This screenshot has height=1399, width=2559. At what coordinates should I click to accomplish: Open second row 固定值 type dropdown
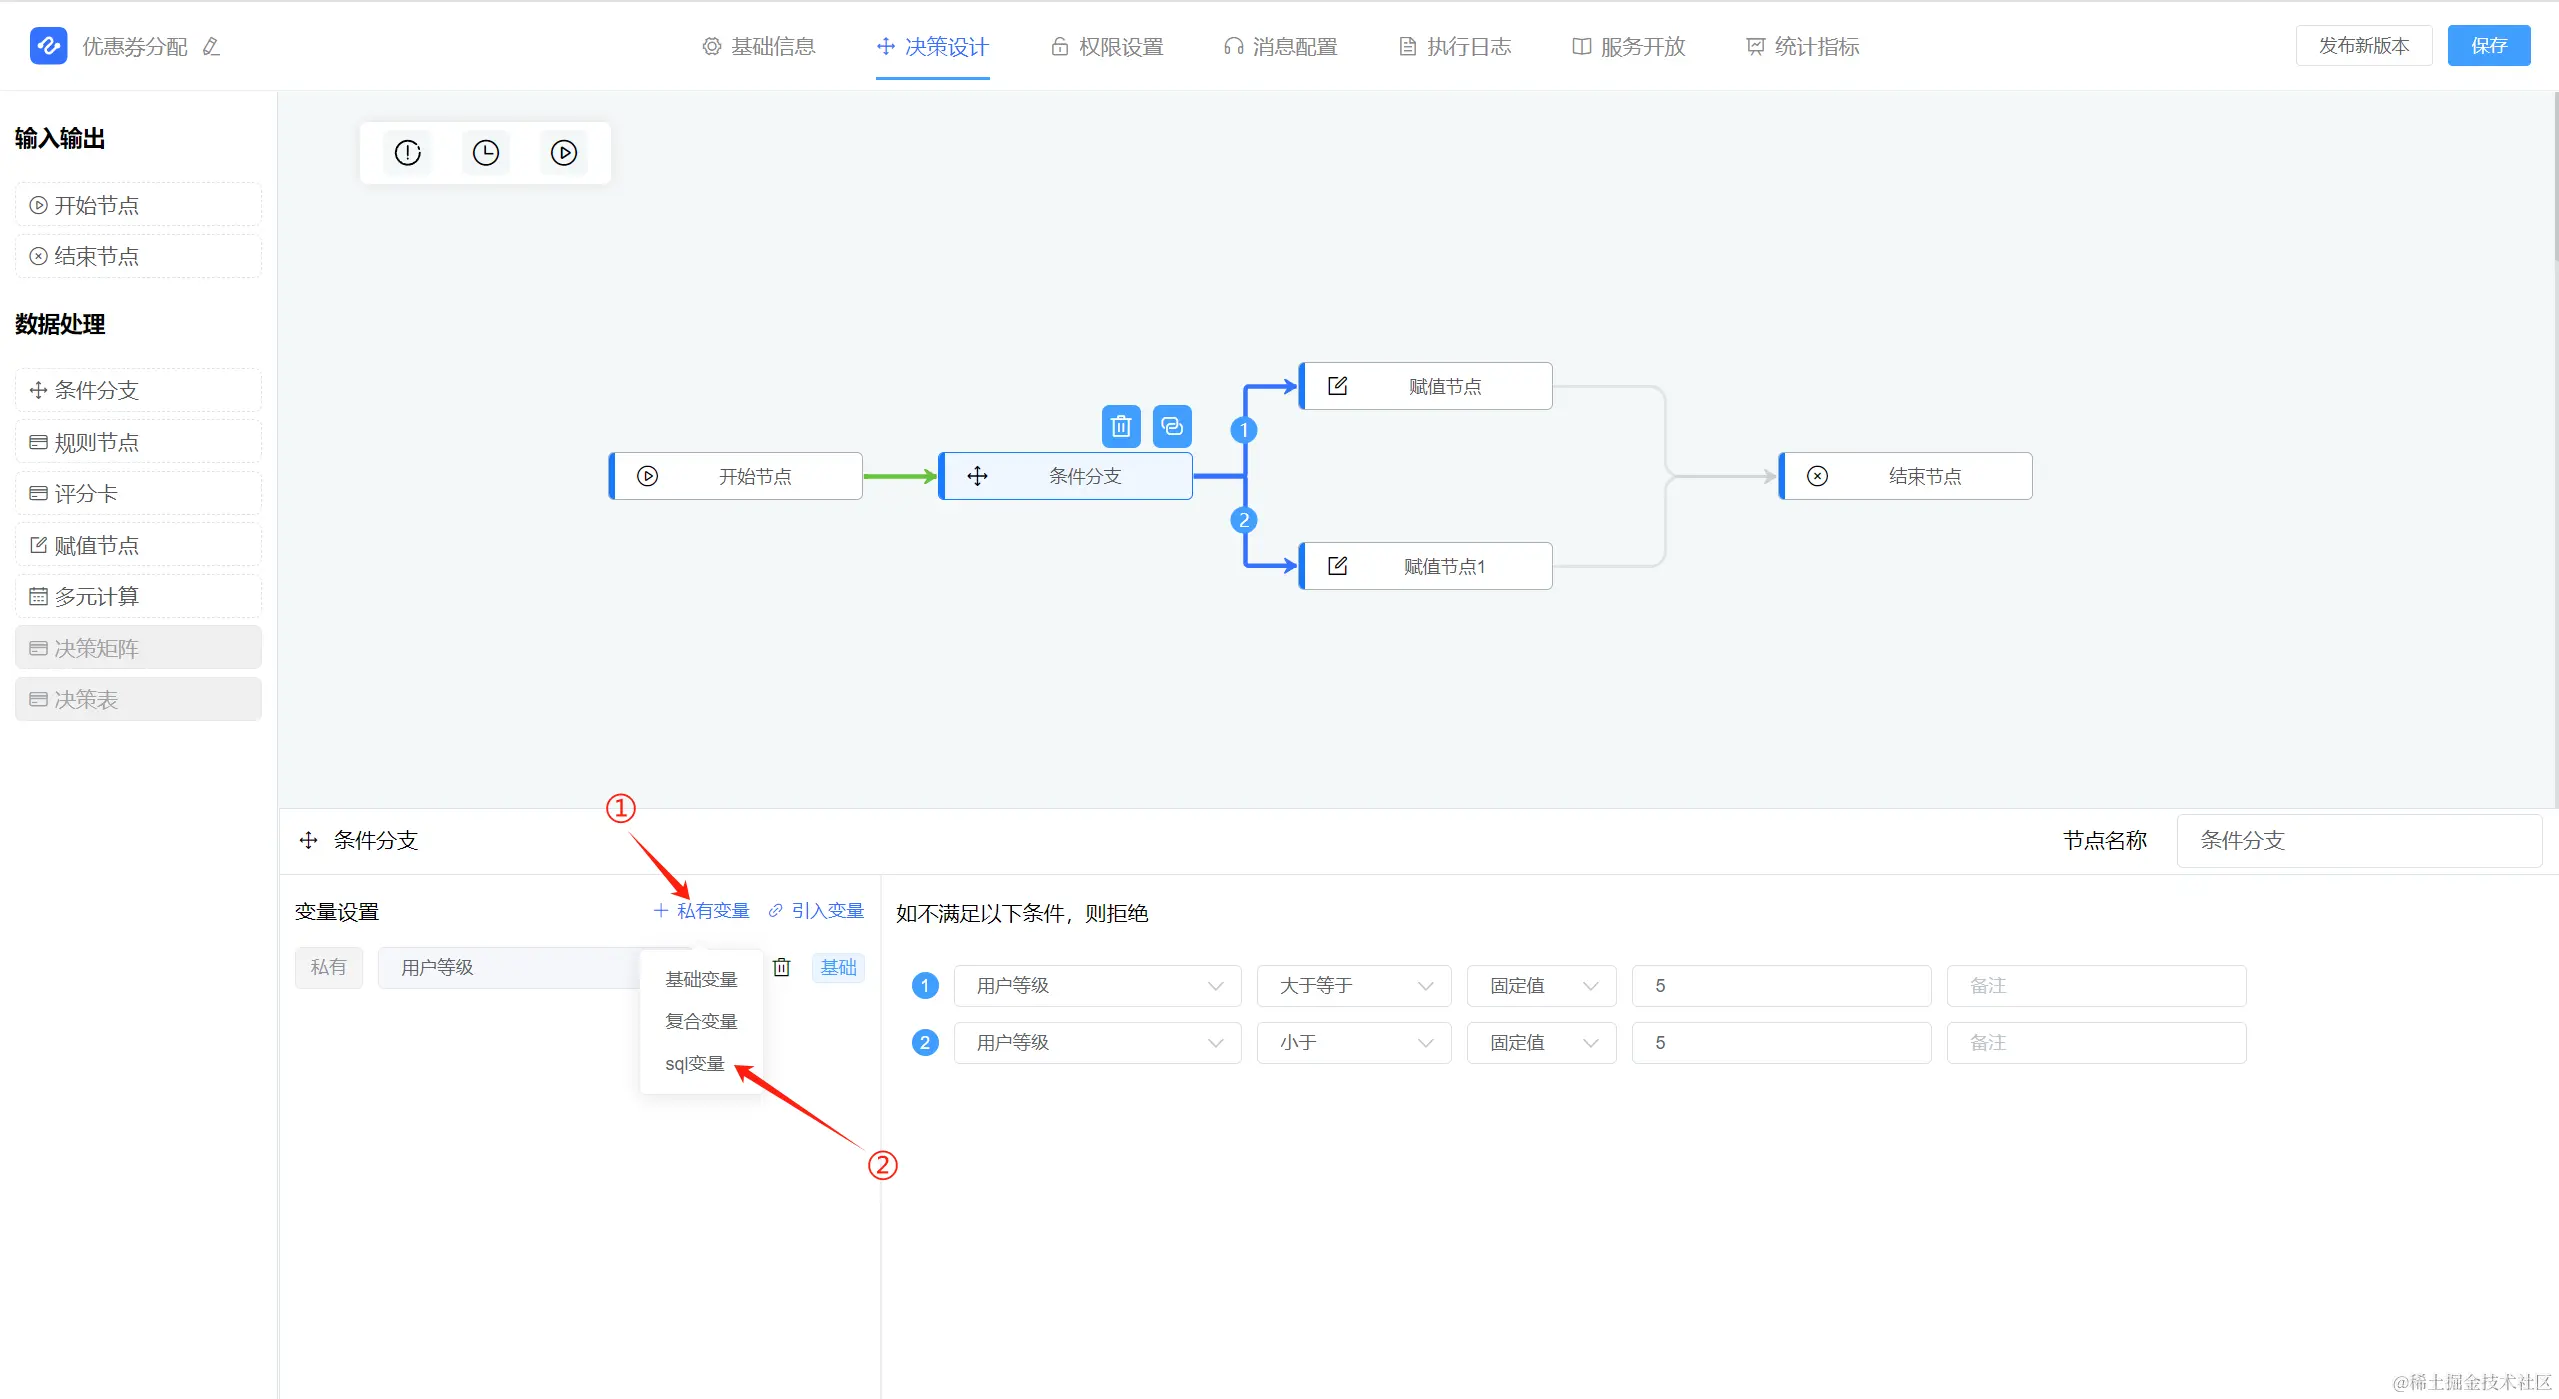(x=1541, y=1043)
